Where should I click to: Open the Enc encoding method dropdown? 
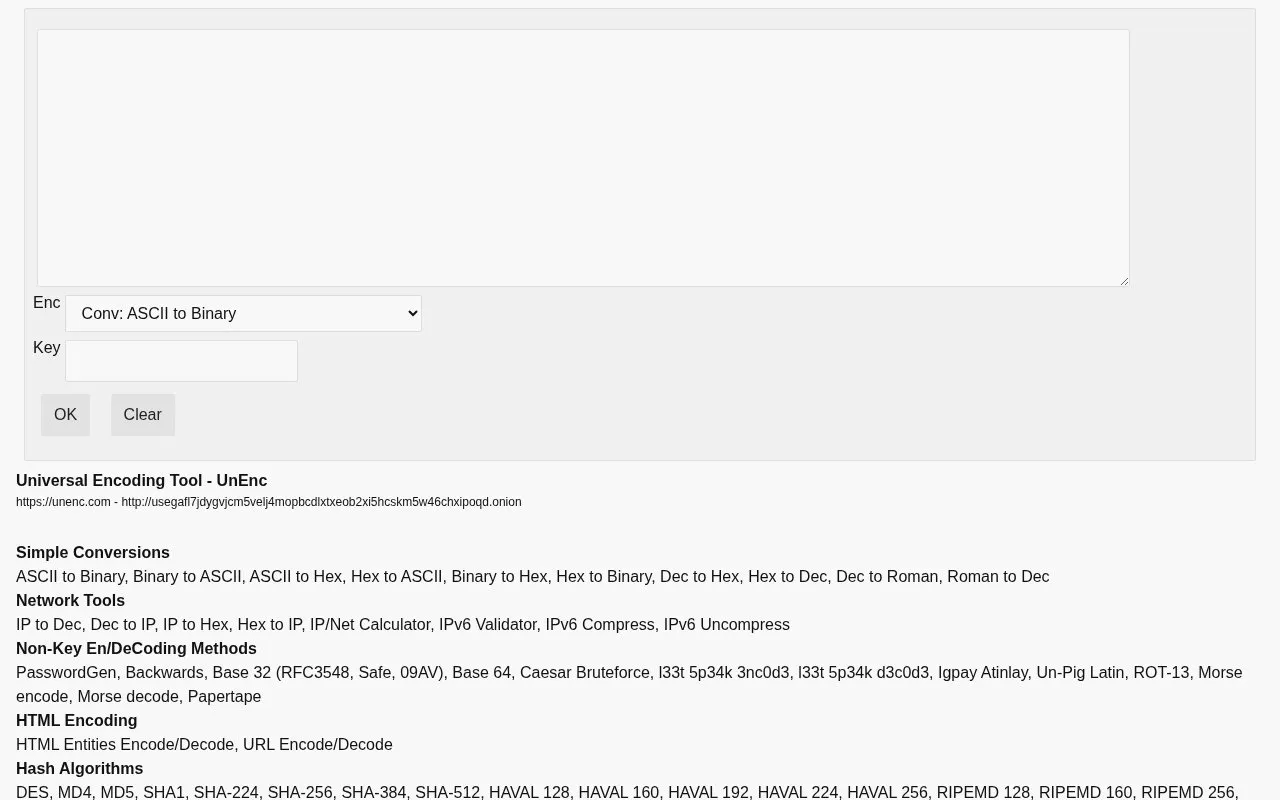[243, 313]
